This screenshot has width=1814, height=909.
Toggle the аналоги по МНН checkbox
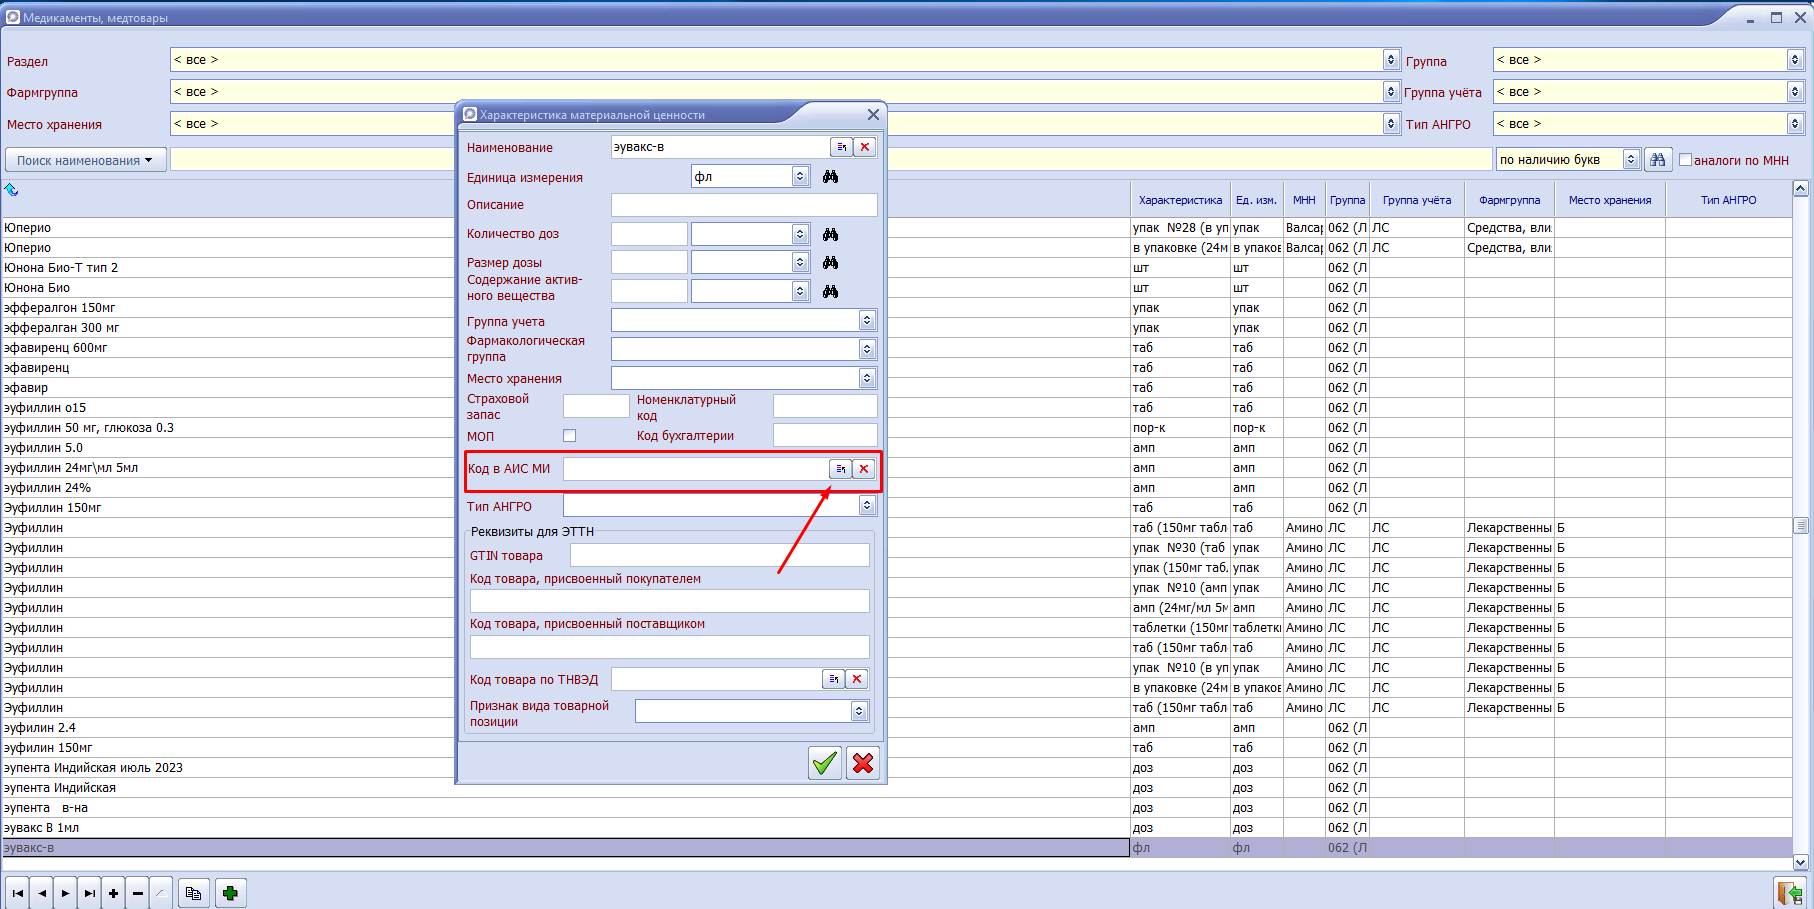(x=1685, y=160)
